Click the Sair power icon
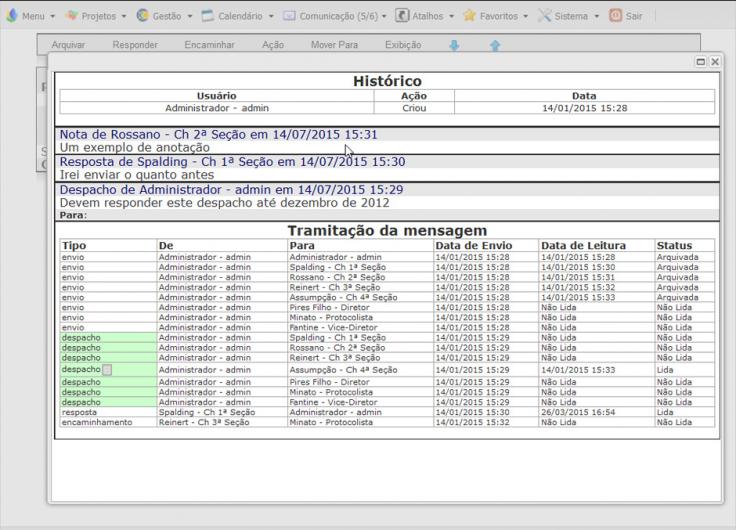The height and width of the screenshot is (530, 736). (615, 16)
